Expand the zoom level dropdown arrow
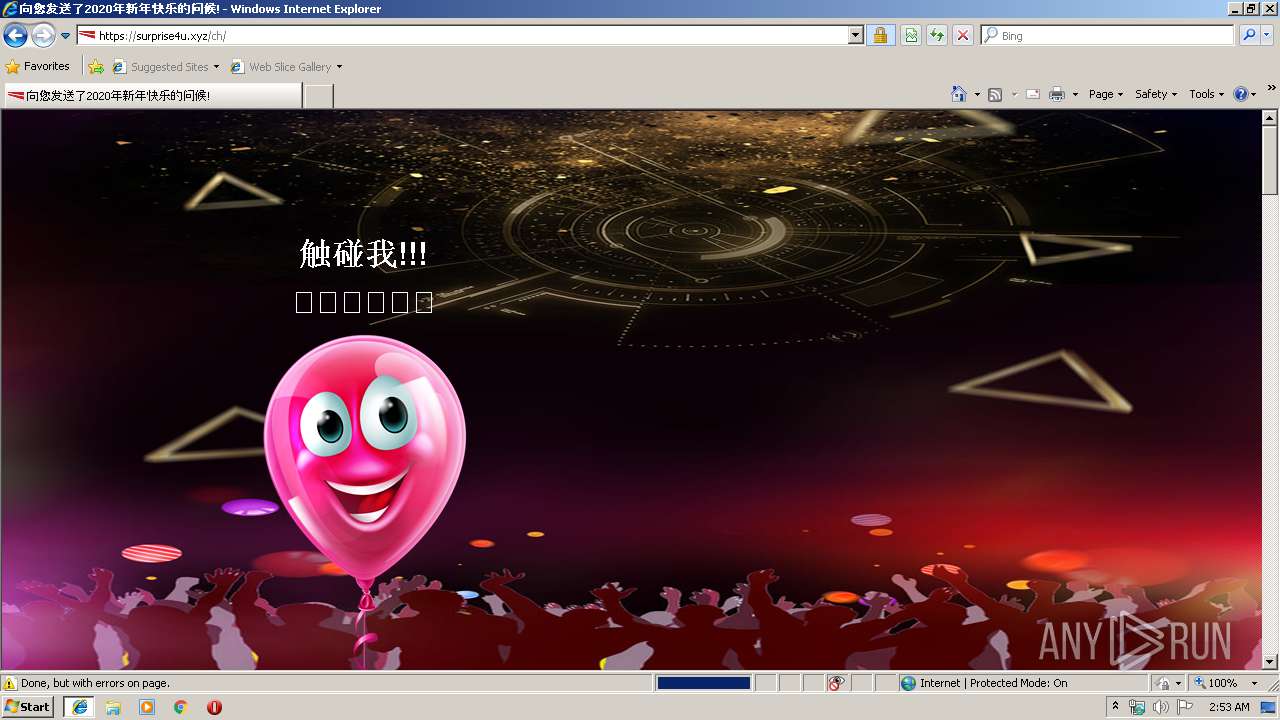This screenshot has height=720, width=1280. tap(1254, 683)
